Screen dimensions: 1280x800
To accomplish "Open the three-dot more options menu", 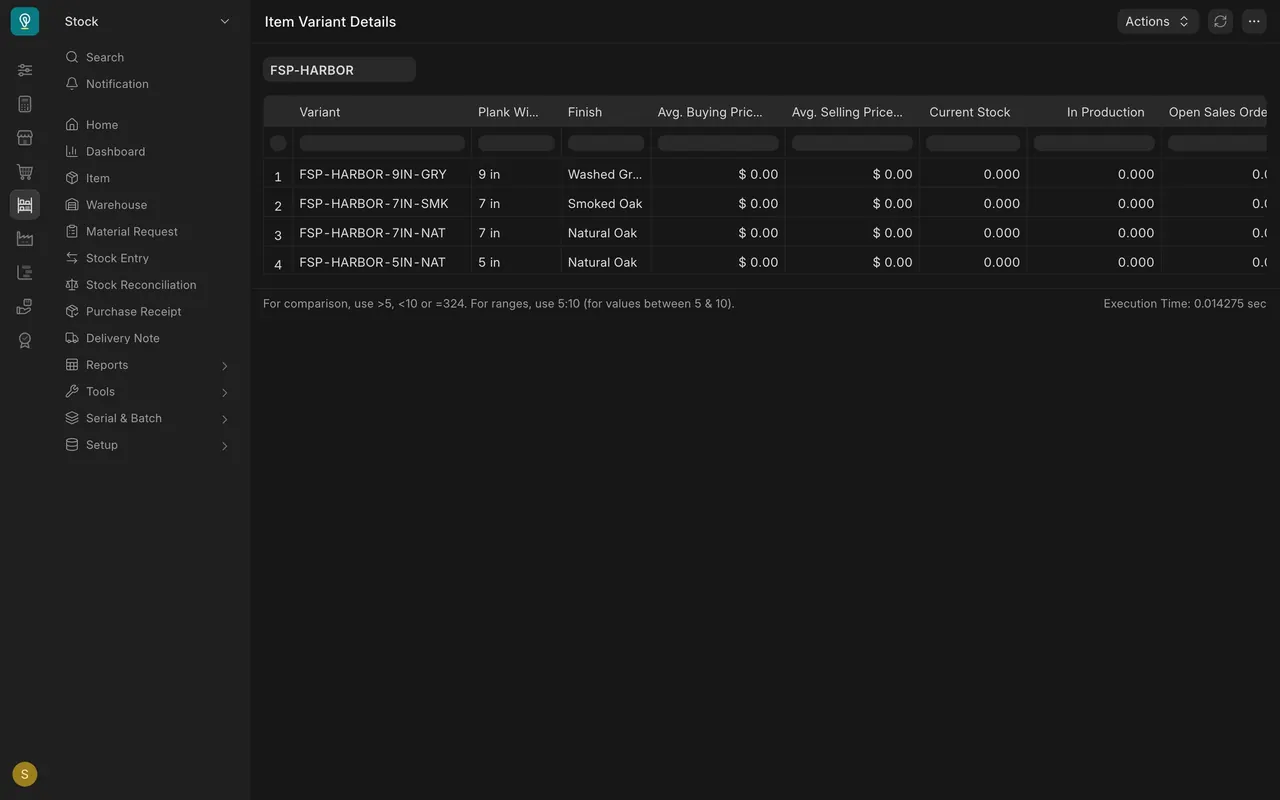I will click(x=1254, y=21).
